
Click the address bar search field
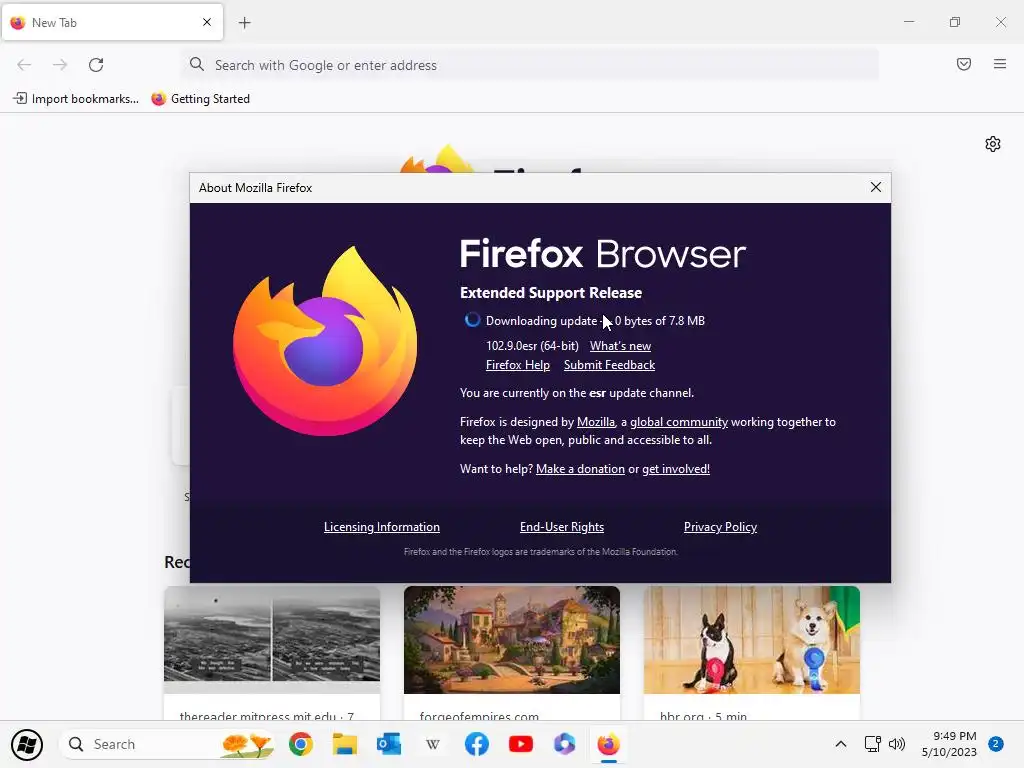pyautogui.click(x=530, y=65)
